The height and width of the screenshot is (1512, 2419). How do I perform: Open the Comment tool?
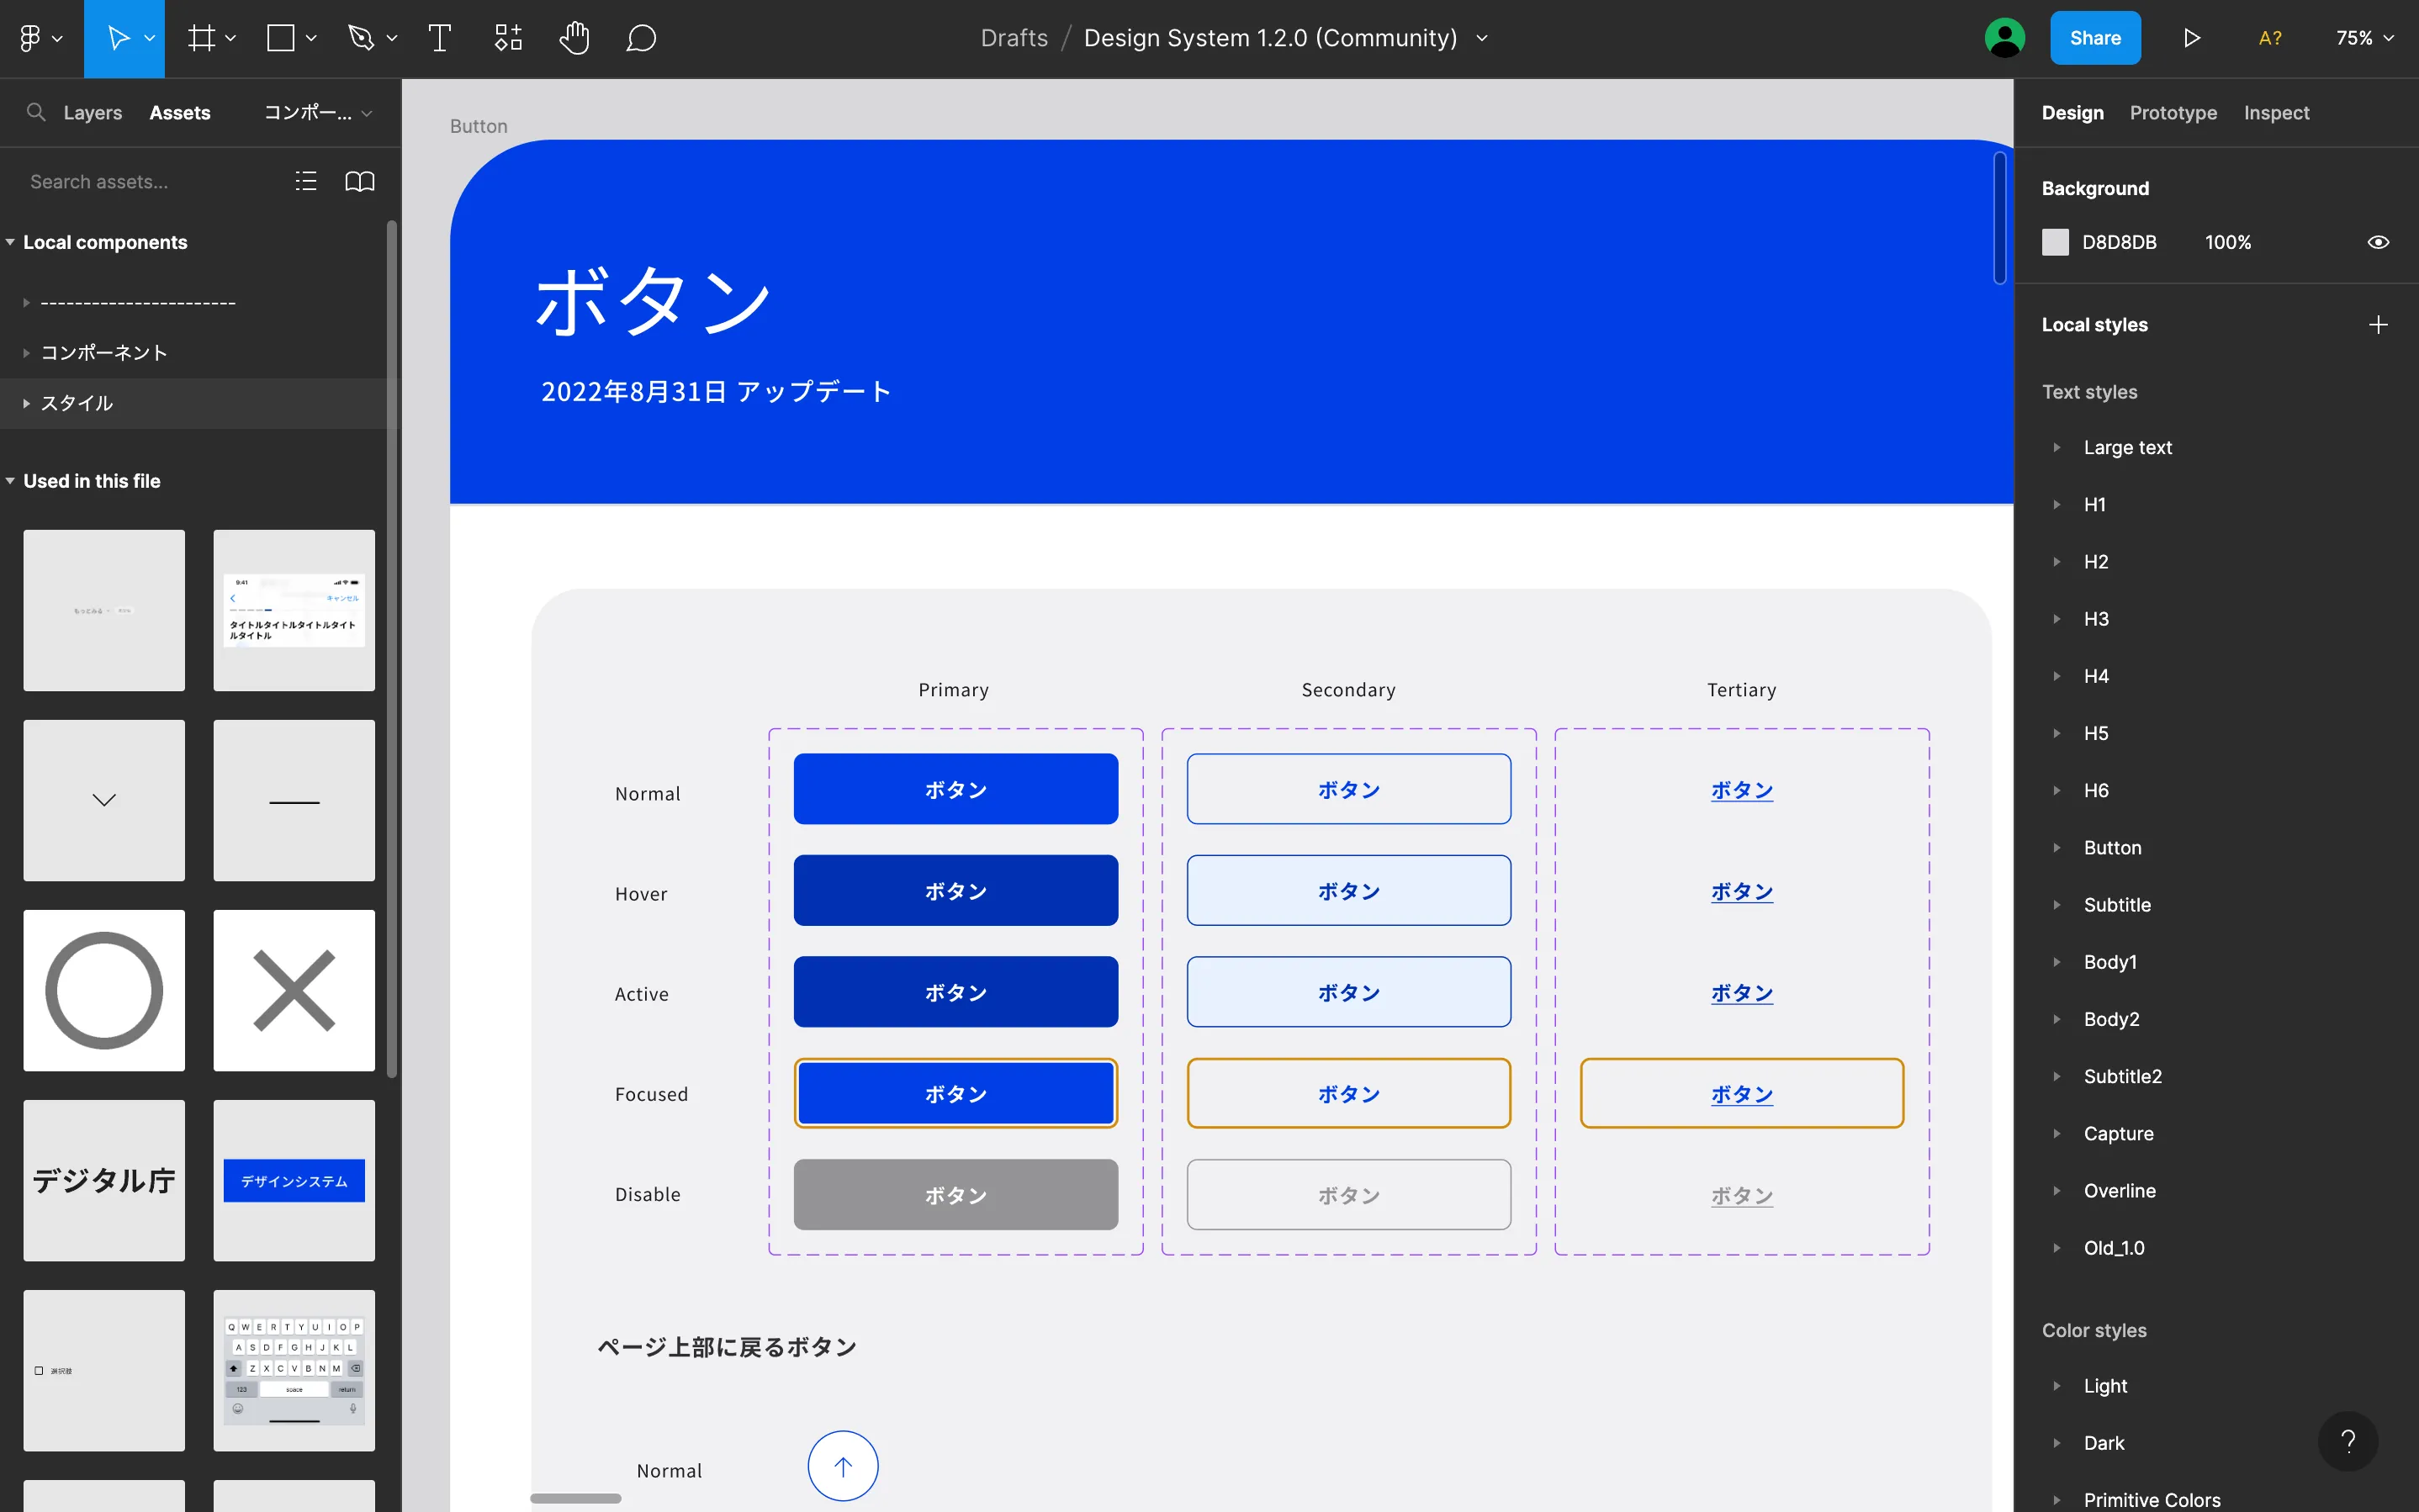click(641, 38)
